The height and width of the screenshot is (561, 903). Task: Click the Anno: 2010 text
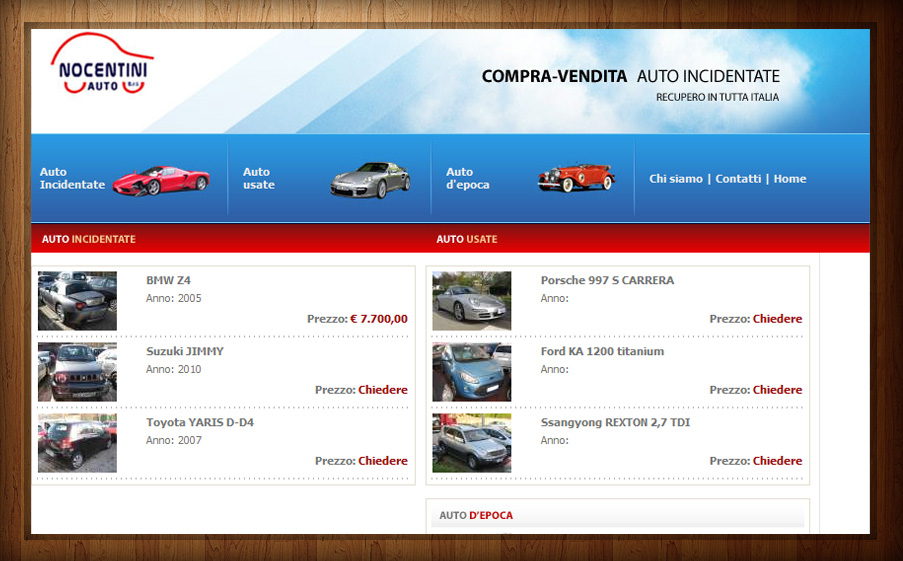(173, 369)
